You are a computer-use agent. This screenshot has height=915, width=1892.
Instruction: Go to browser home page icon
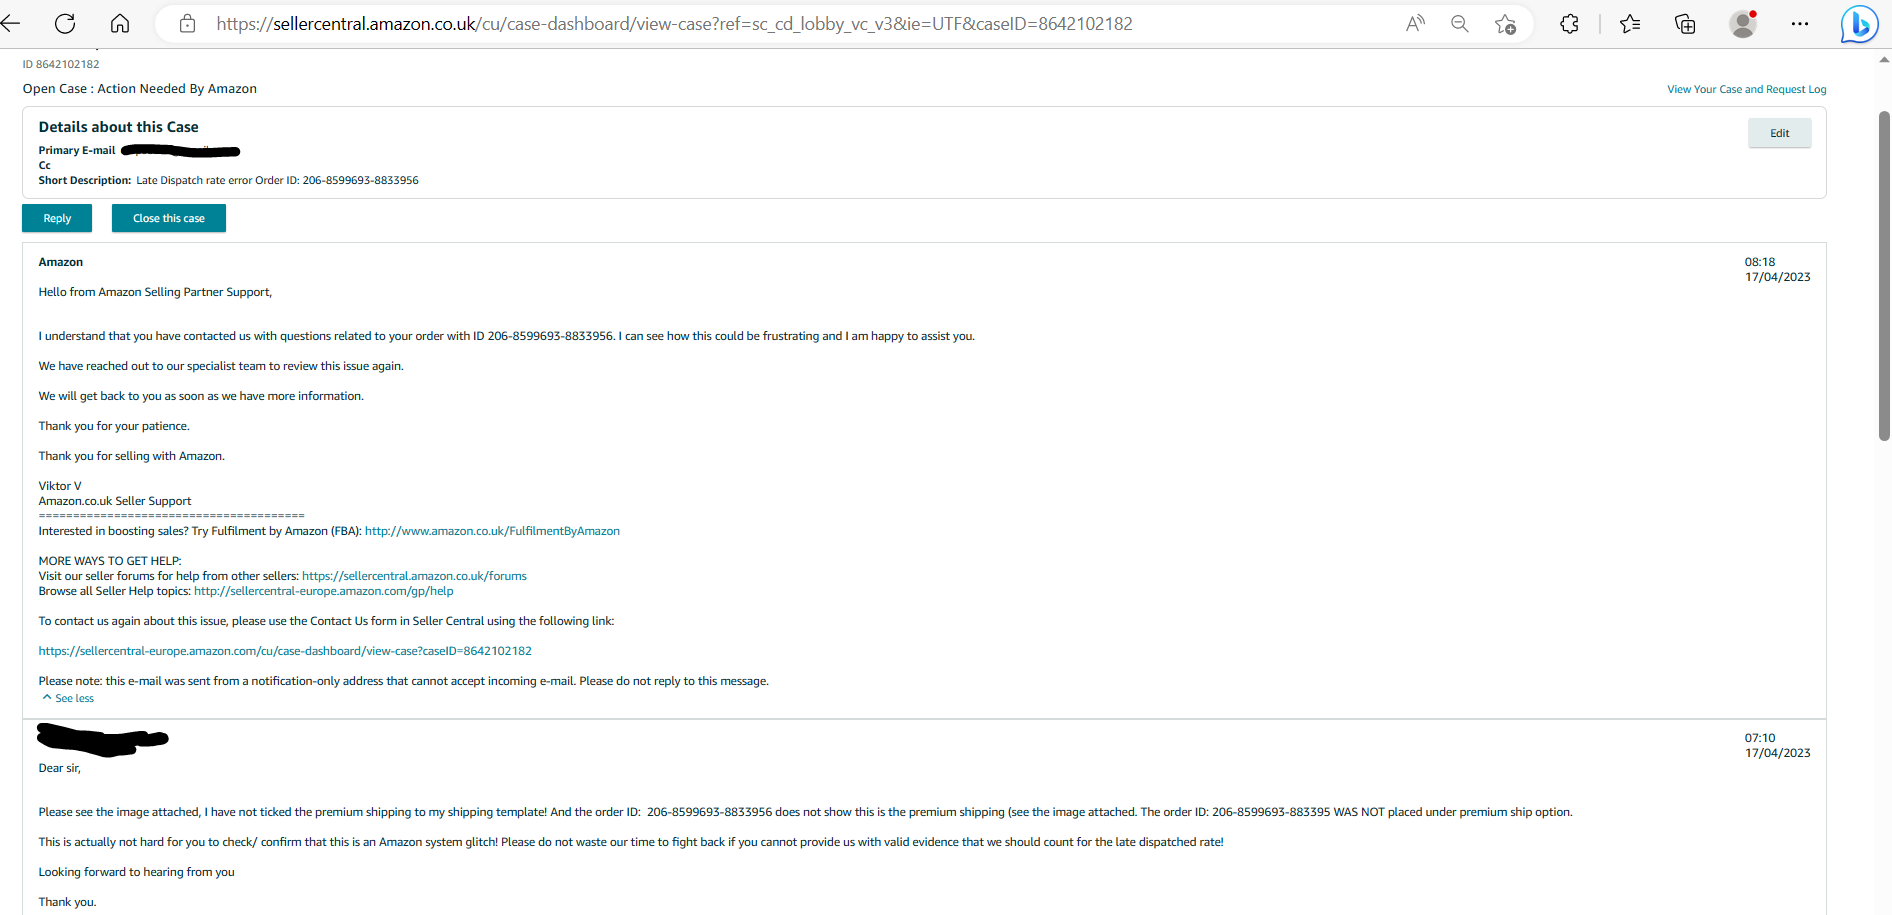(120, 24)
